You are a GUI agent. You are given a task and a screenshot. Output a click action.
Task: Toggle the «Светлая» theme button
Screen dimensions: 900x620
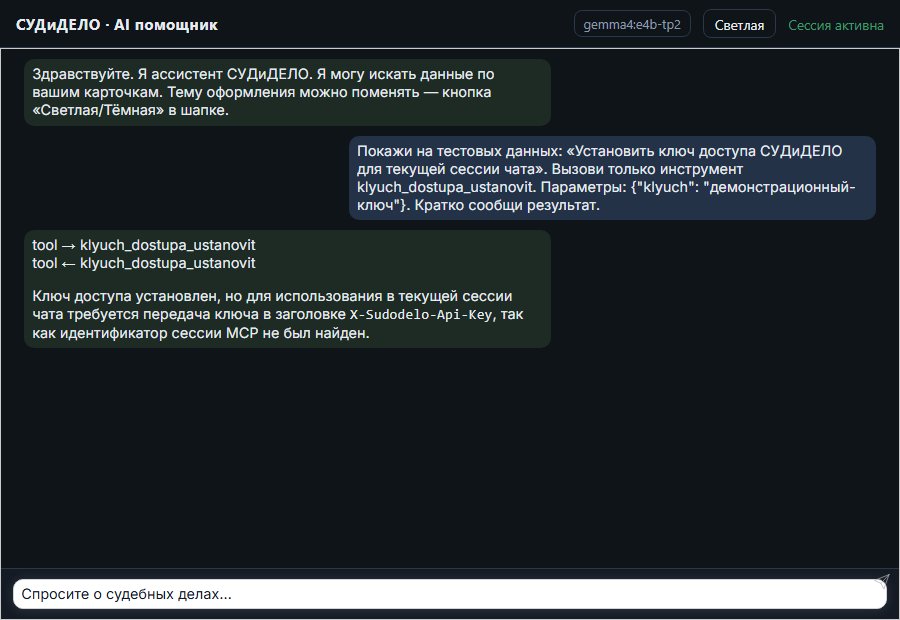(x=739, y=25)
